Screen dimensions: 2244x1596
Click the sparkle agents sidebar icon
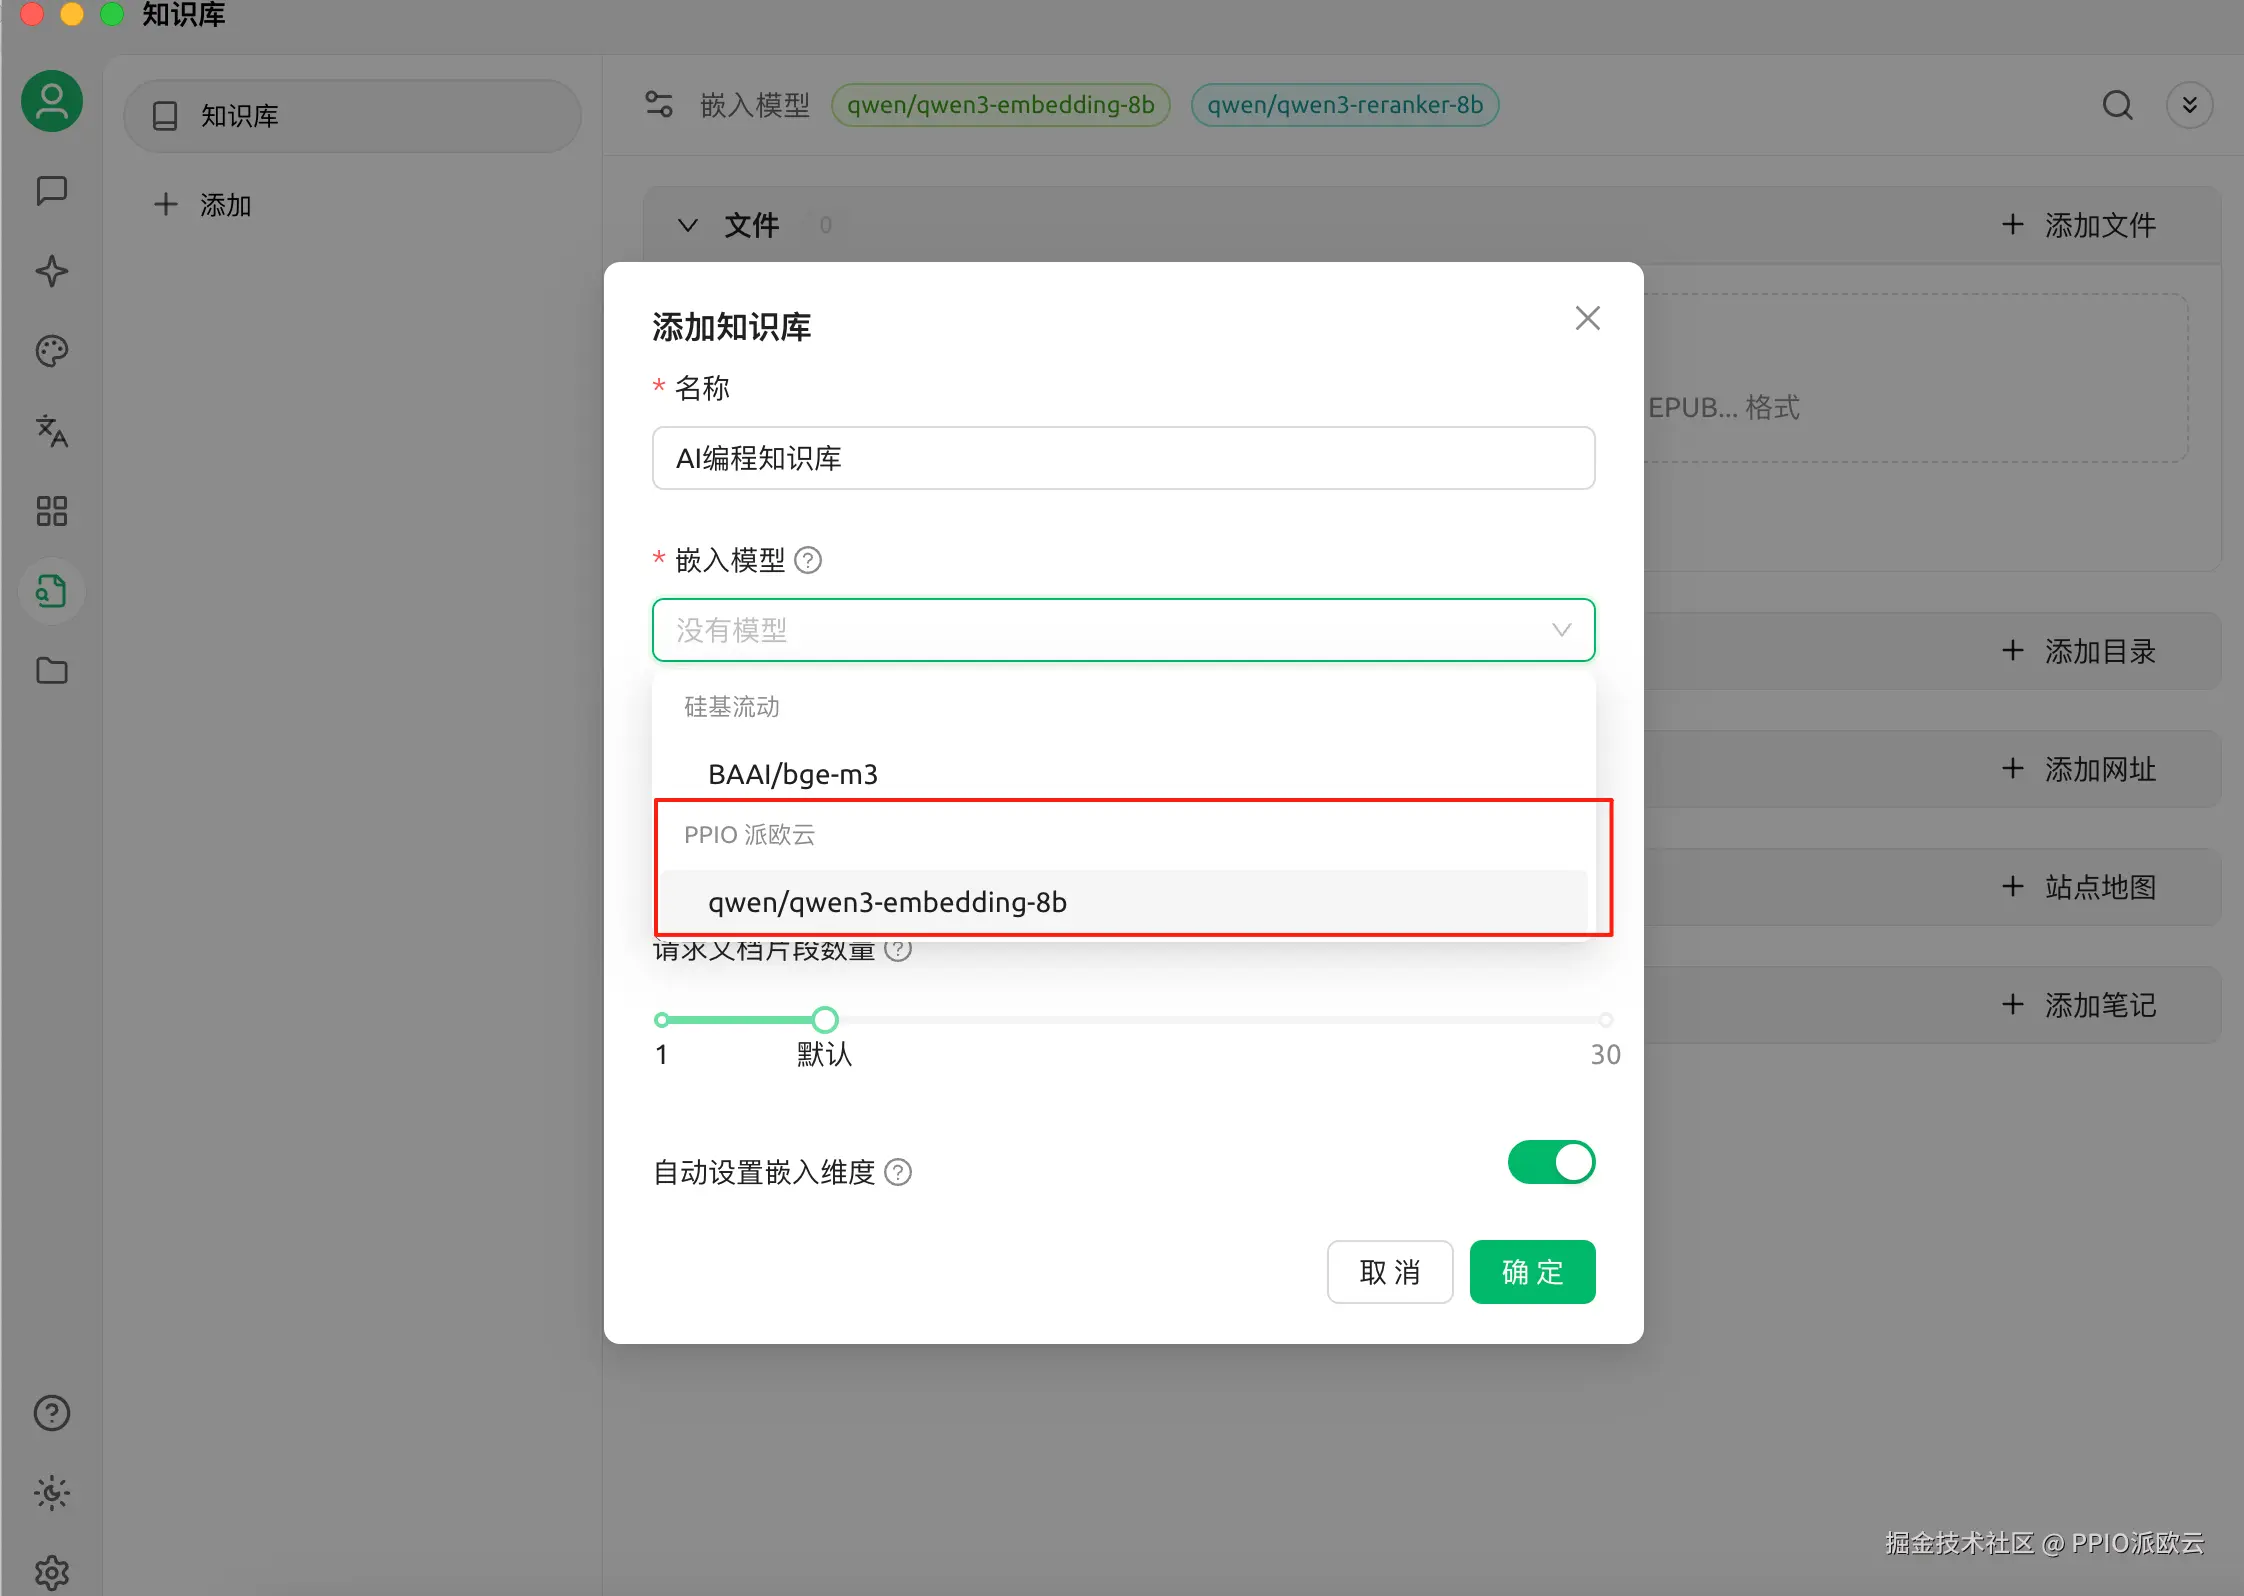point(52,271)
